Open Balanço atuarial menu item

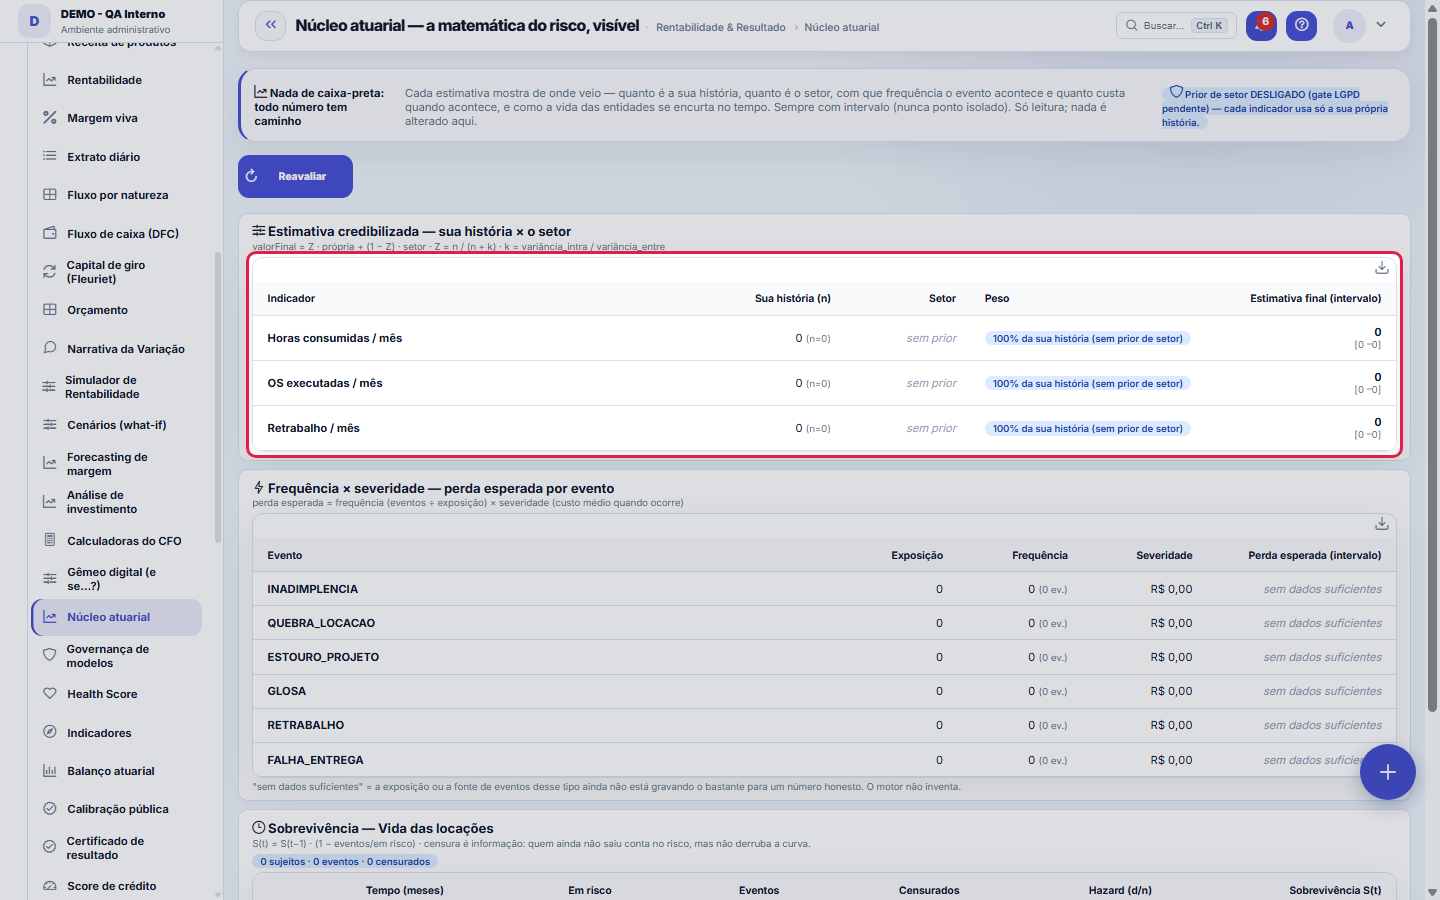(x=117, y=771)
